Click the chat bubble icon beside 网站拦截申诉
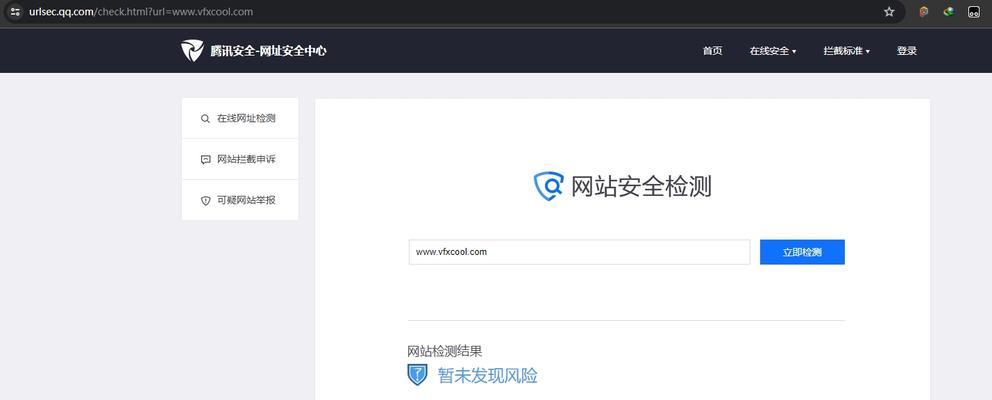 point(205,159)
